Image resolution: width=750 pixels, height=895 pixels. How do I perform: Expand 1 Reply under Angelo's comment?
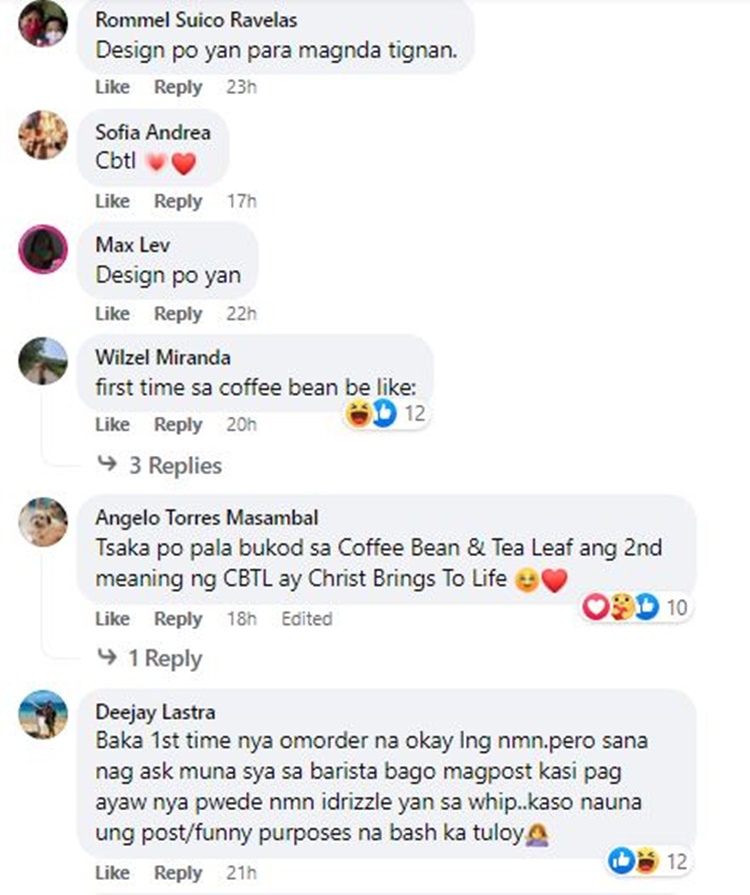[150, 658]
